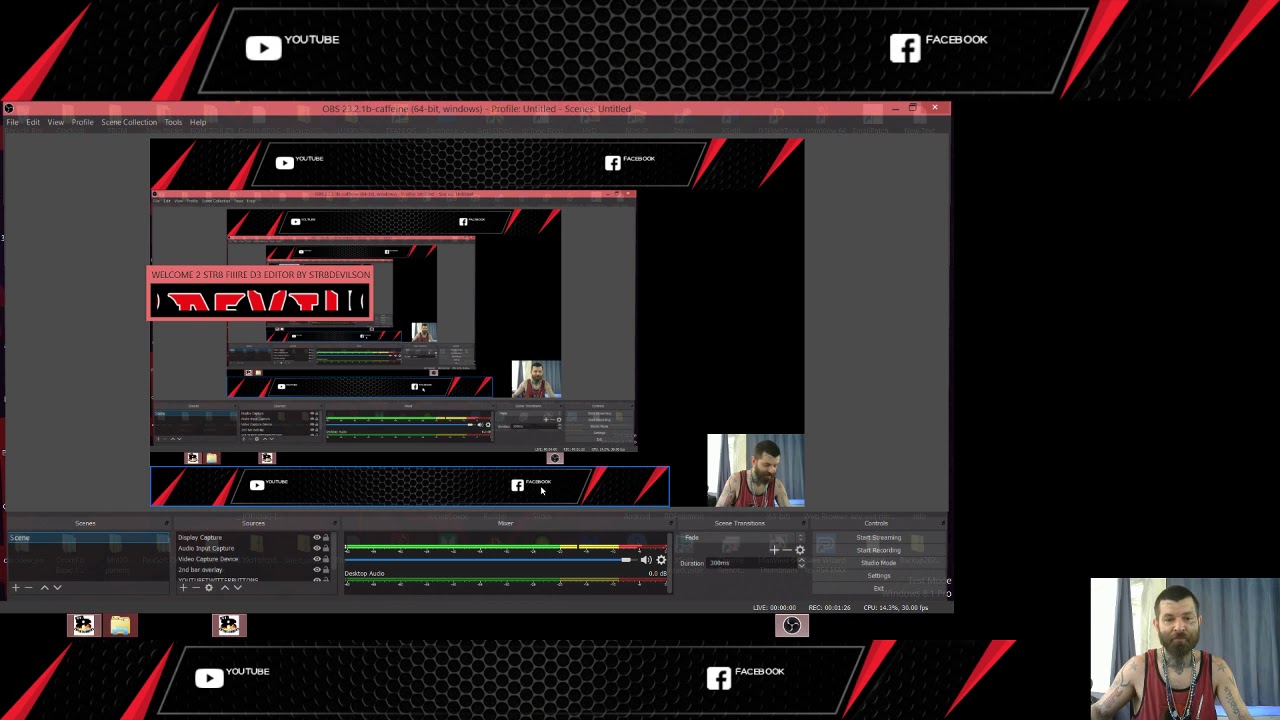Move the scene up in the Scenes list
The height and width of the screenshot is (720, 1280).
click(x=44, y=588)
